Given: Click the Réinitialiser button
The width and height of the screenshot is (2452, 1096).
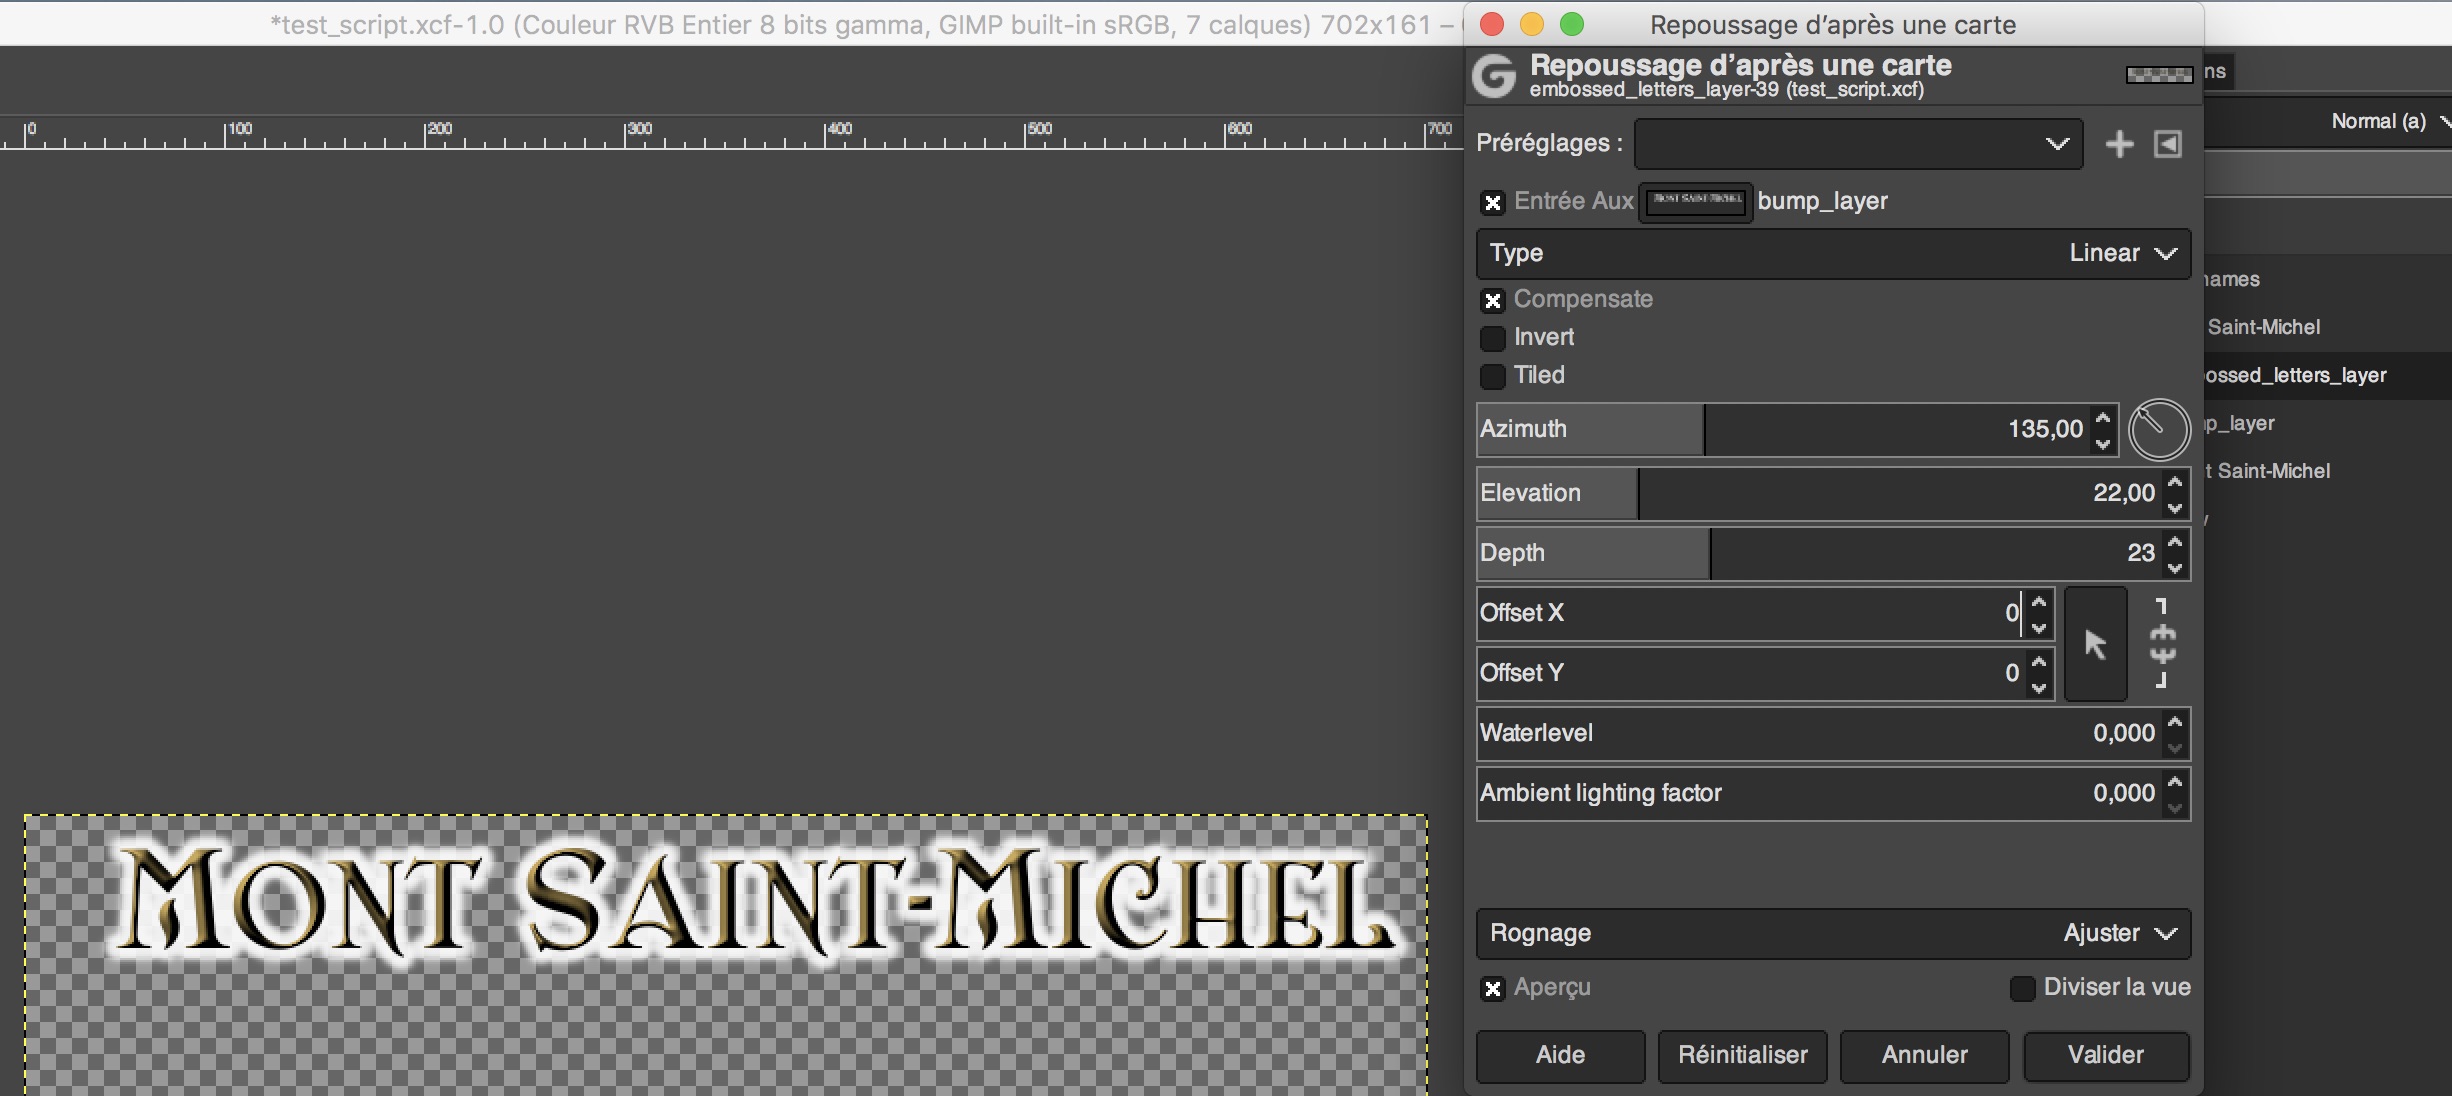Looking at the screenshot, I should [1742, 1055].
